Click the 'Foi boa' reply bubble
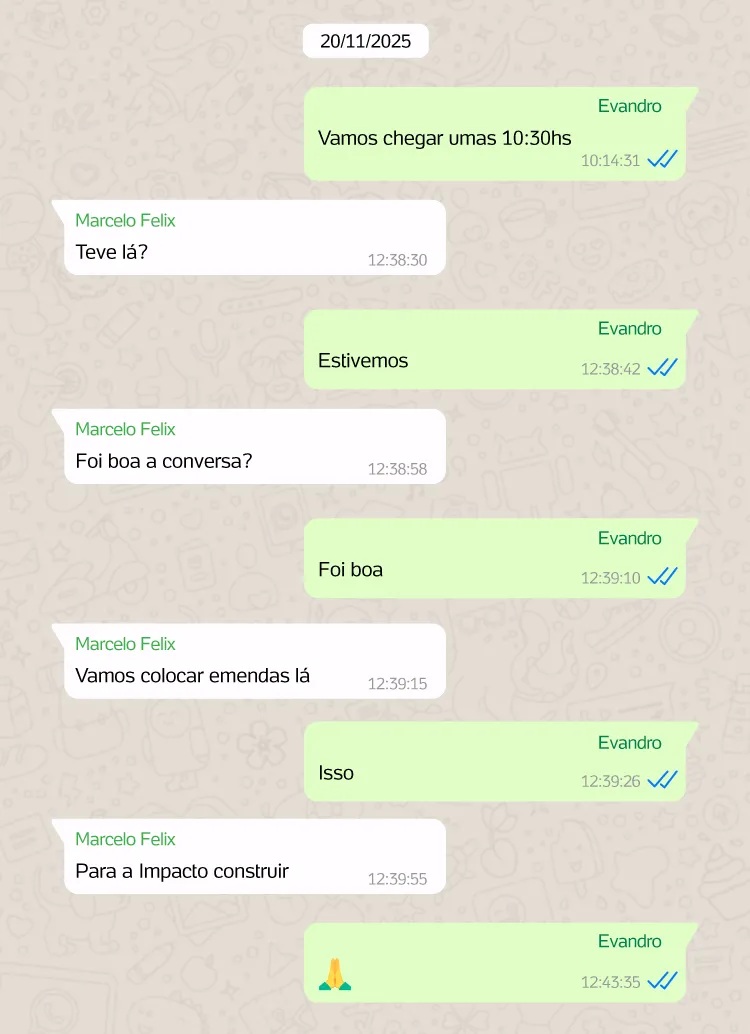750x1034 pixels. pos(494,559)
